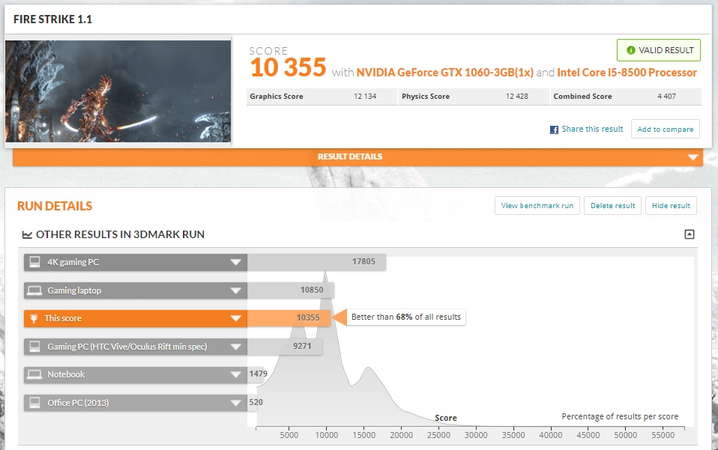Image resolution: width=718 pixels, height=450 pixels.
Task: Expand the Gaming PC (HTC Vive/Oculus Rift) arrow
Action: pyautogui.click(x=236, y=347)
